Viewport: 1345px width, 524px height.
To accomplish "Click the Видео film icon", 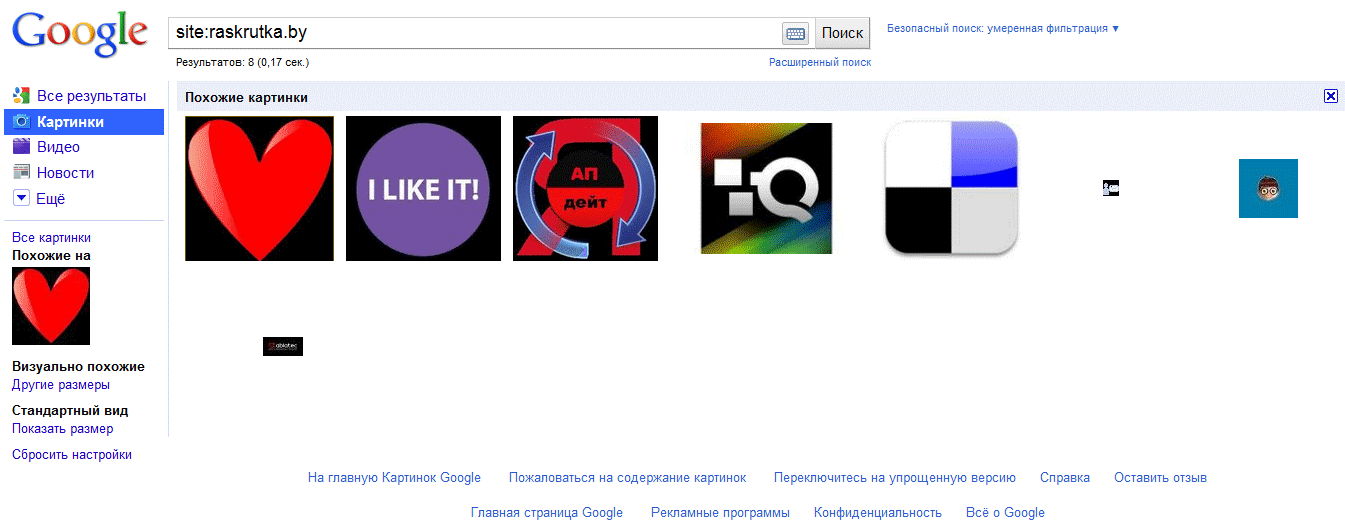I will [21, 147].
